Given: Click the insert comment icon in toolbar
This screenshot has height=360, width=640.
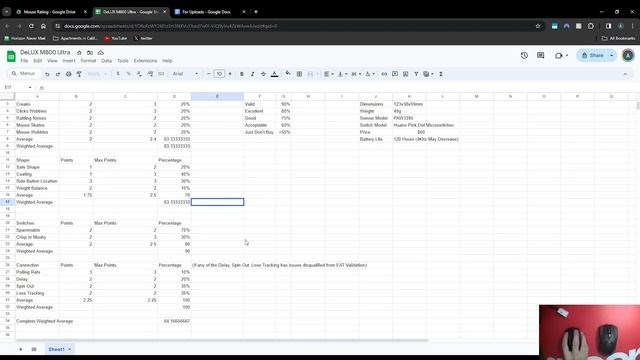Looking at the screenshot, I should [395, 74].
